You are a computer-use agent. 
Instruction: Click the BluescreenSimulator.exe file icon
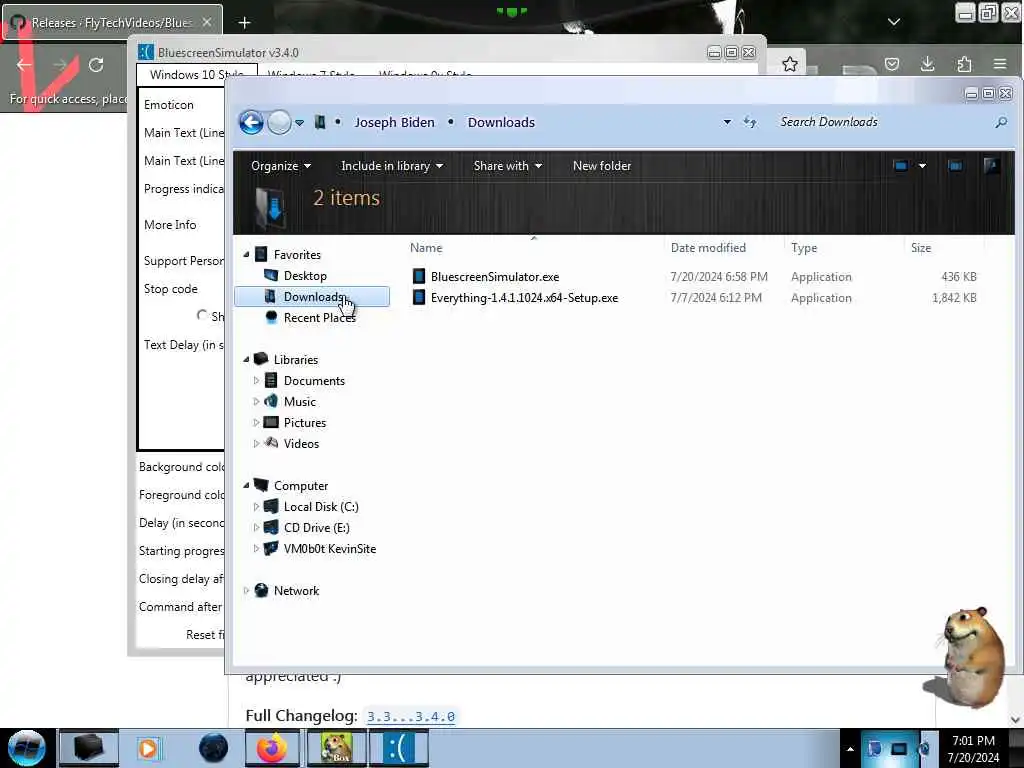(419, 277)
